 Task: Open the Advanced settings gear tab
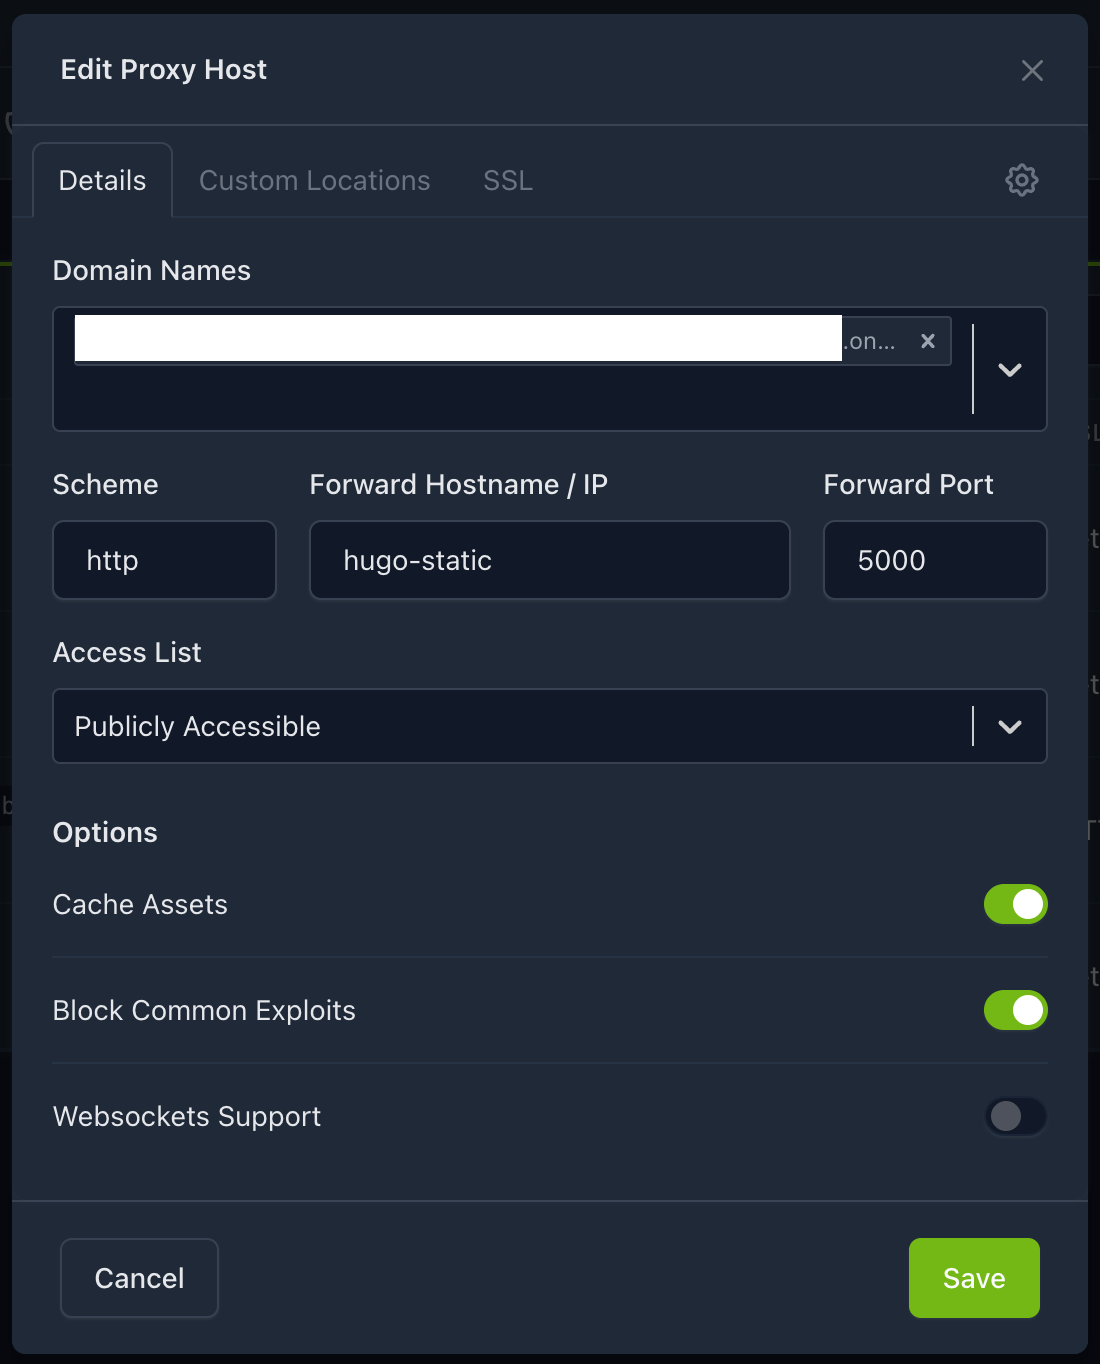1021,180
